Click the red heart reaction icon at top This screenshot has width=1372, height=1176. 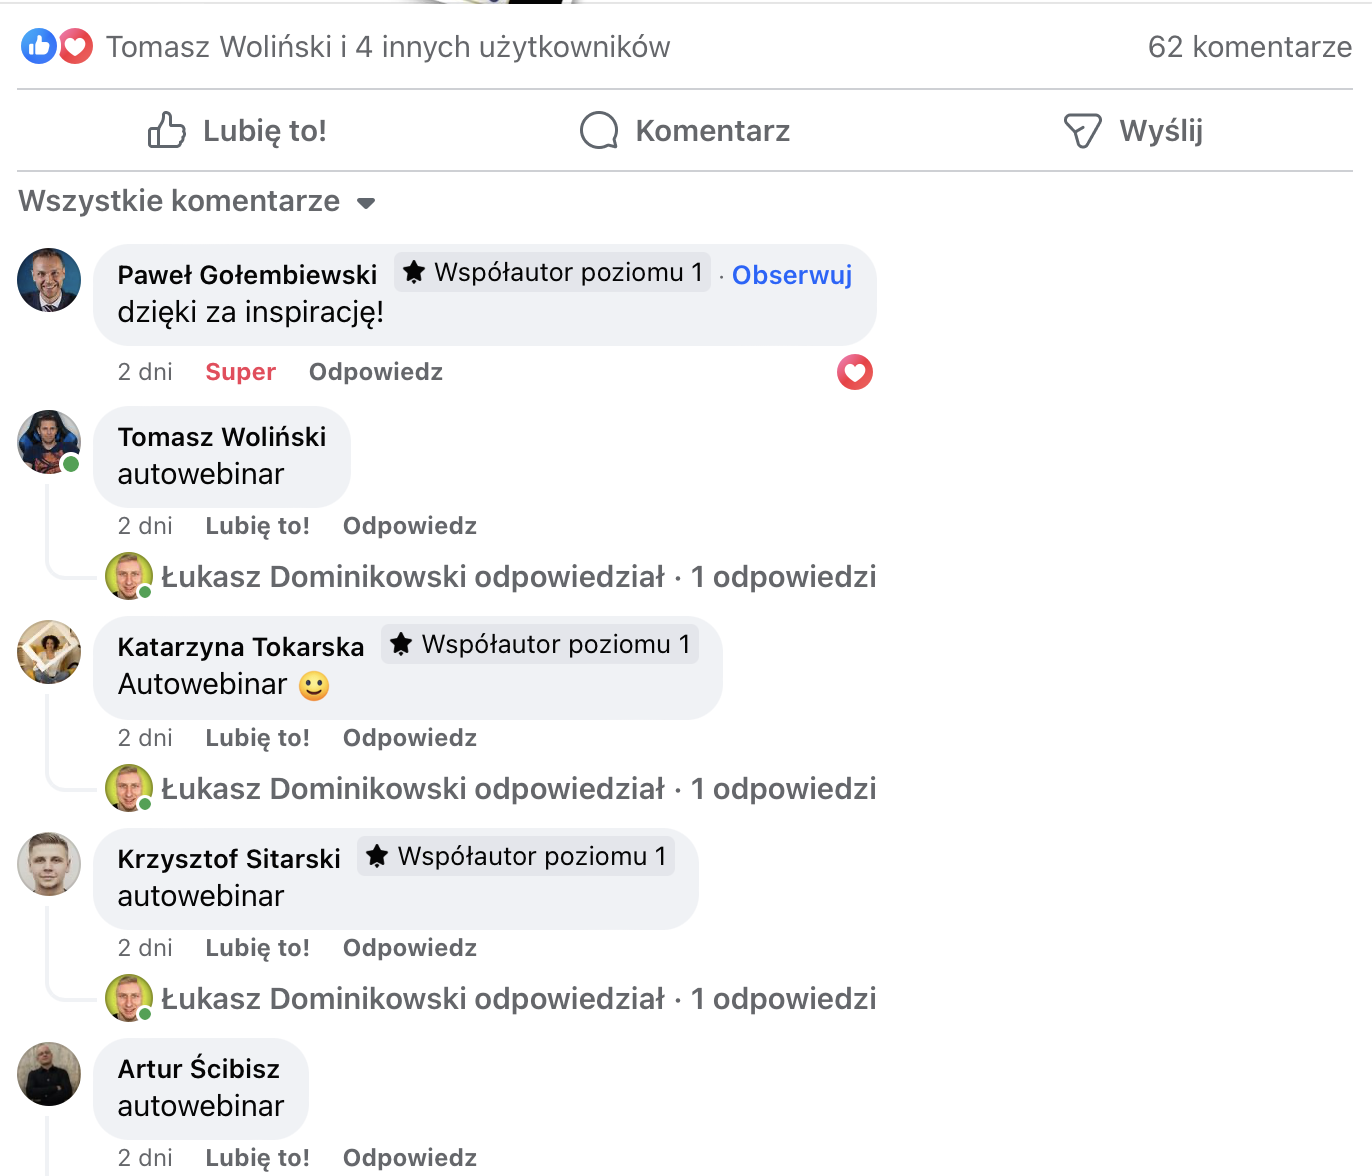click(x=76, y=46)
